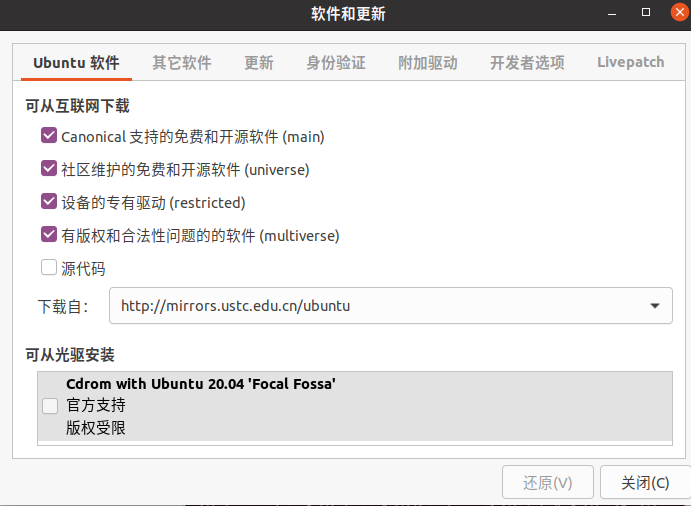Open the 更新 tab
691x506 pixels.
click(x=259, y=63)
